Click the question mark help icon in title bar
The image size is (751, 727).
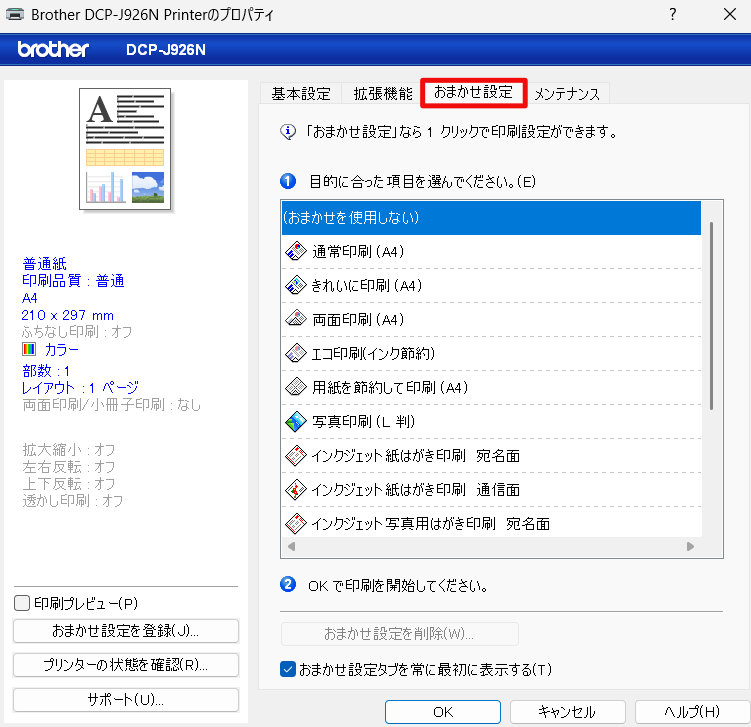coord(673,14)
